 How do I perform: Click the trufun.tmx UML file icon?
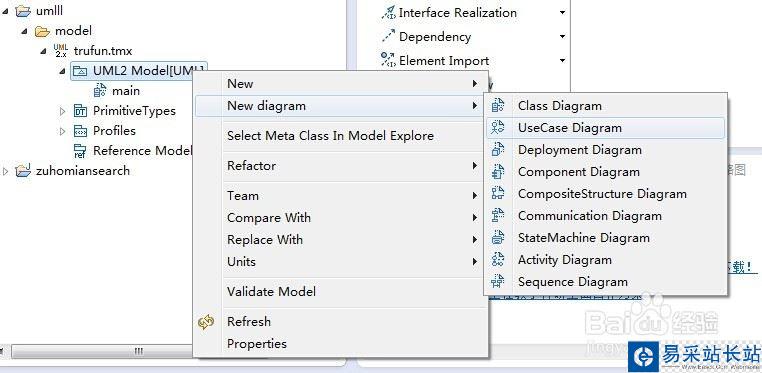[x=61, y=51]
